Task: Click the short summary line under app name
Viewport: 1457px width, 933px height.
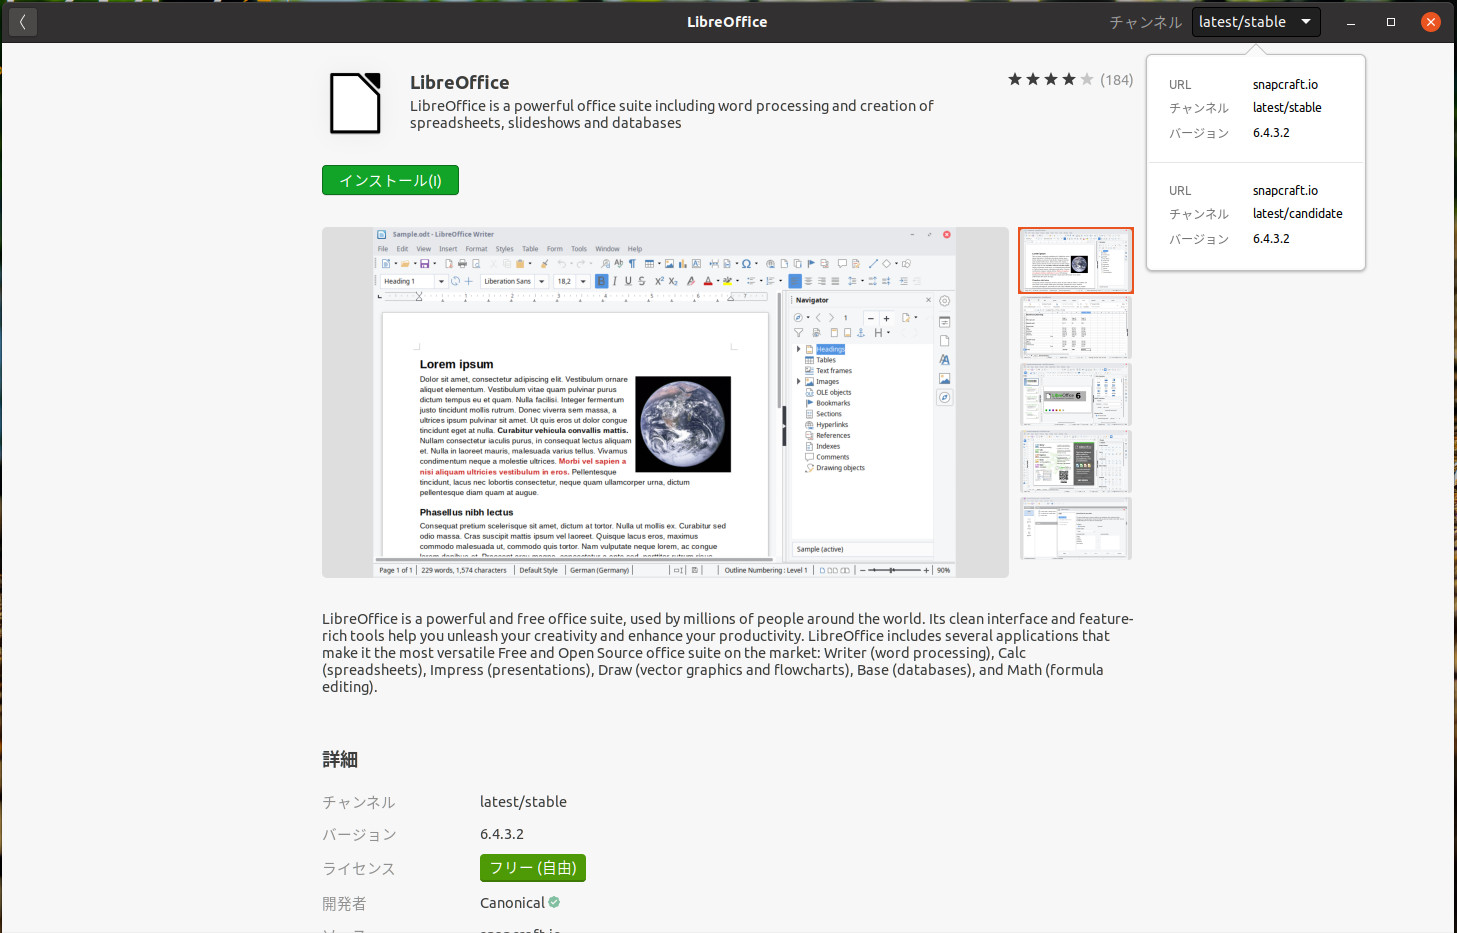Action: coord(672,114)
